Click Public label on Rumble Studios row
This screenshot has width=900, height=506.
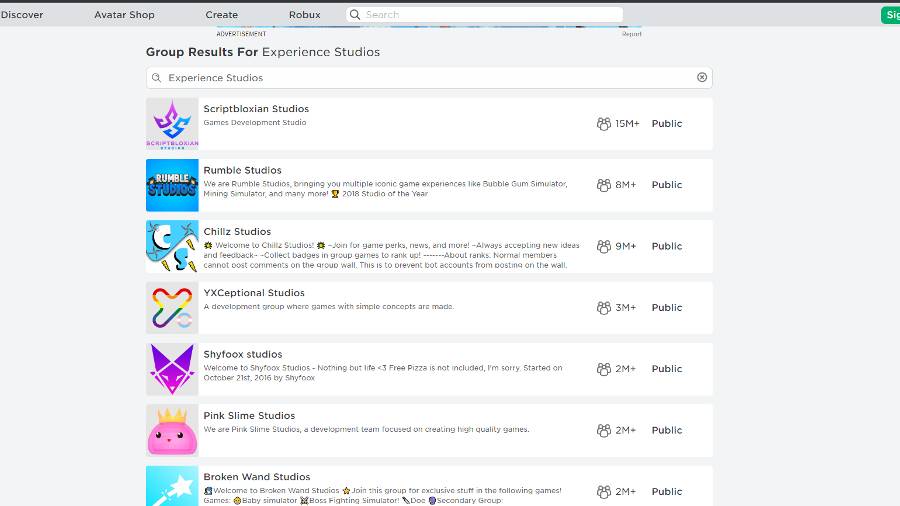point(666,185)
